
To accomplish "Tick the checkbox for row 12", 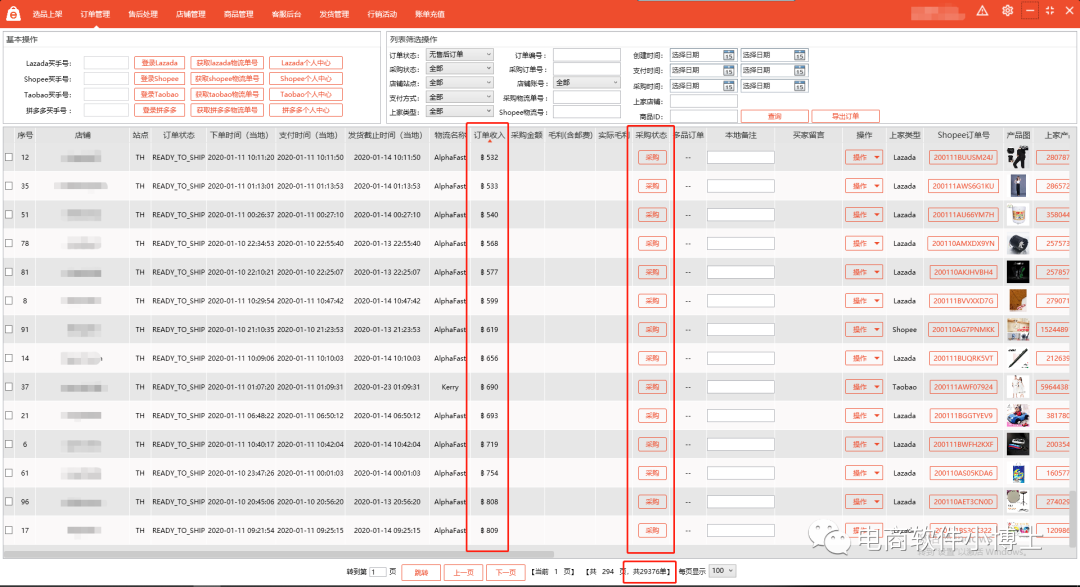I will [9, 157].
